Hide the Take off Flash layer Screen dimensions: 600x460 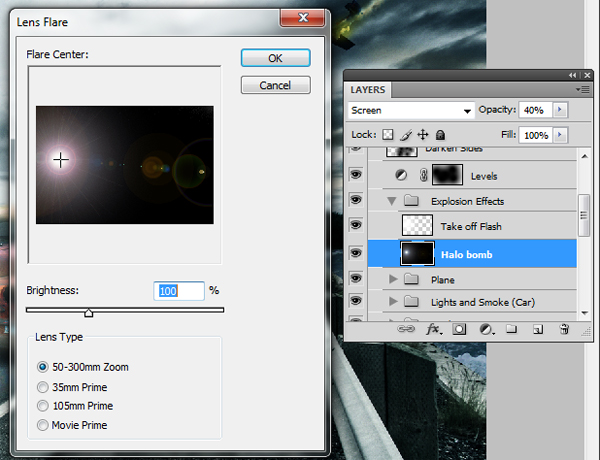[x=355, y=225]
